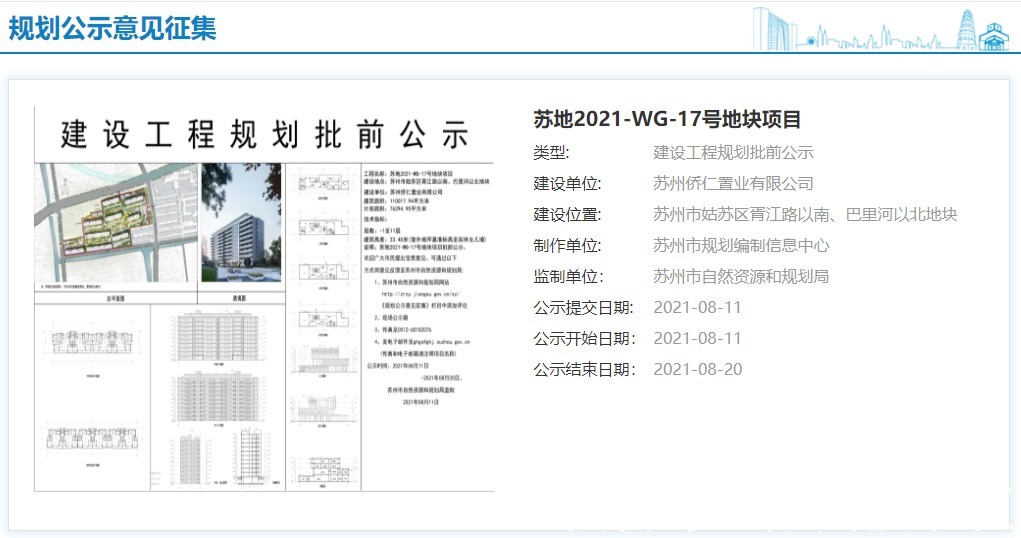Click the 公示开始日期 field label
Viewport: 1021px width, 538px height.
click(584, 338)
